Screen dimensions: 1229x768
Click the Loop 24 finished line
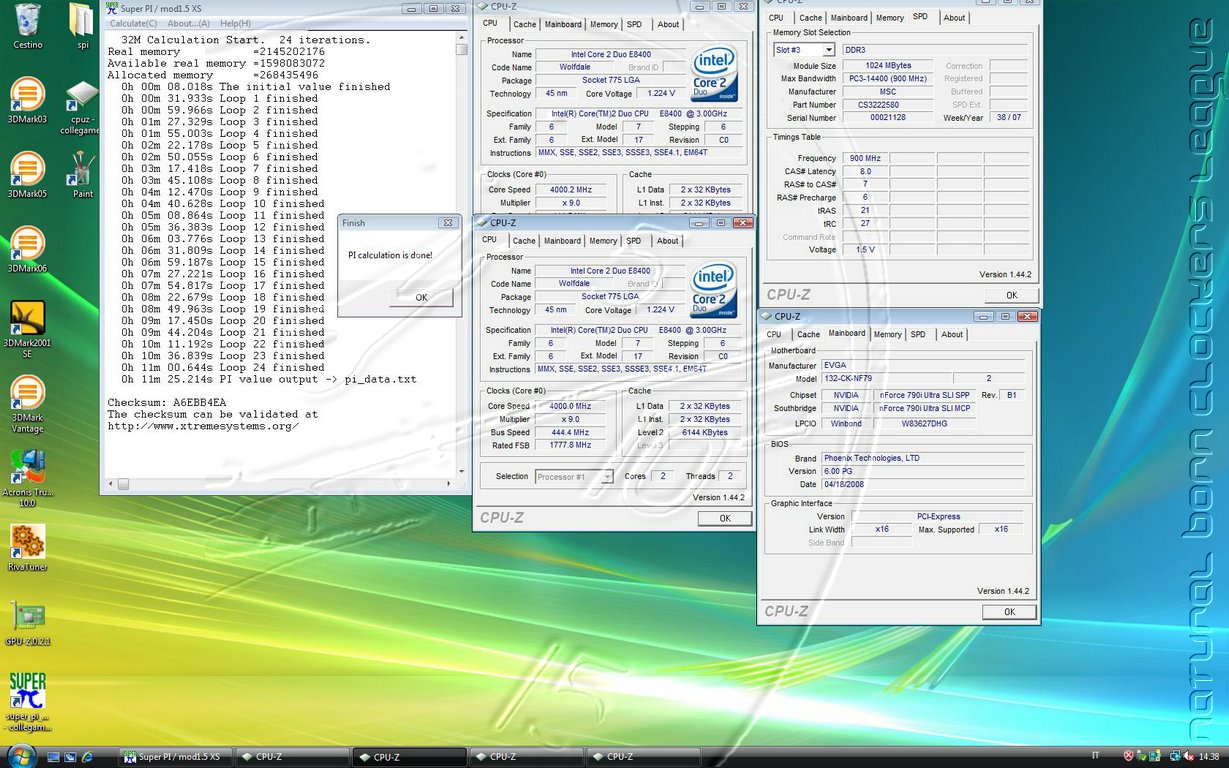click(222, 367)
